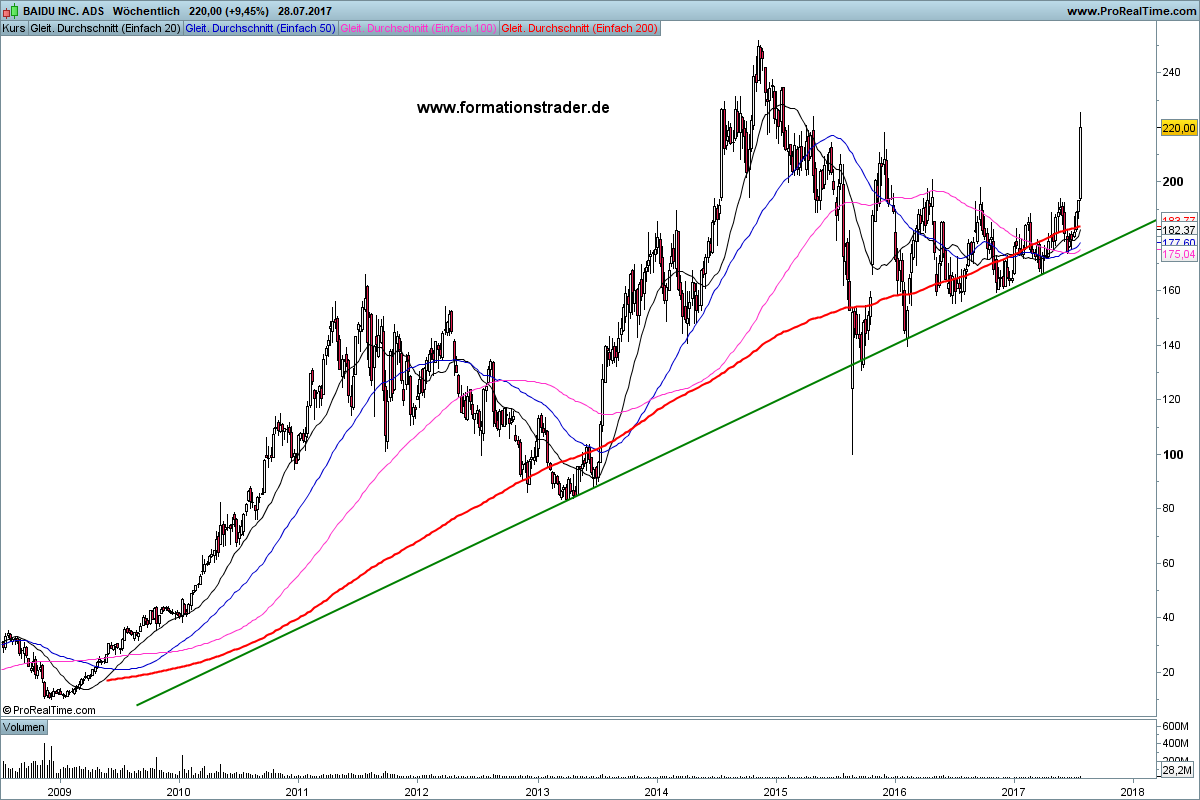Click the 28,2M volume value label

pos(1177,770)
